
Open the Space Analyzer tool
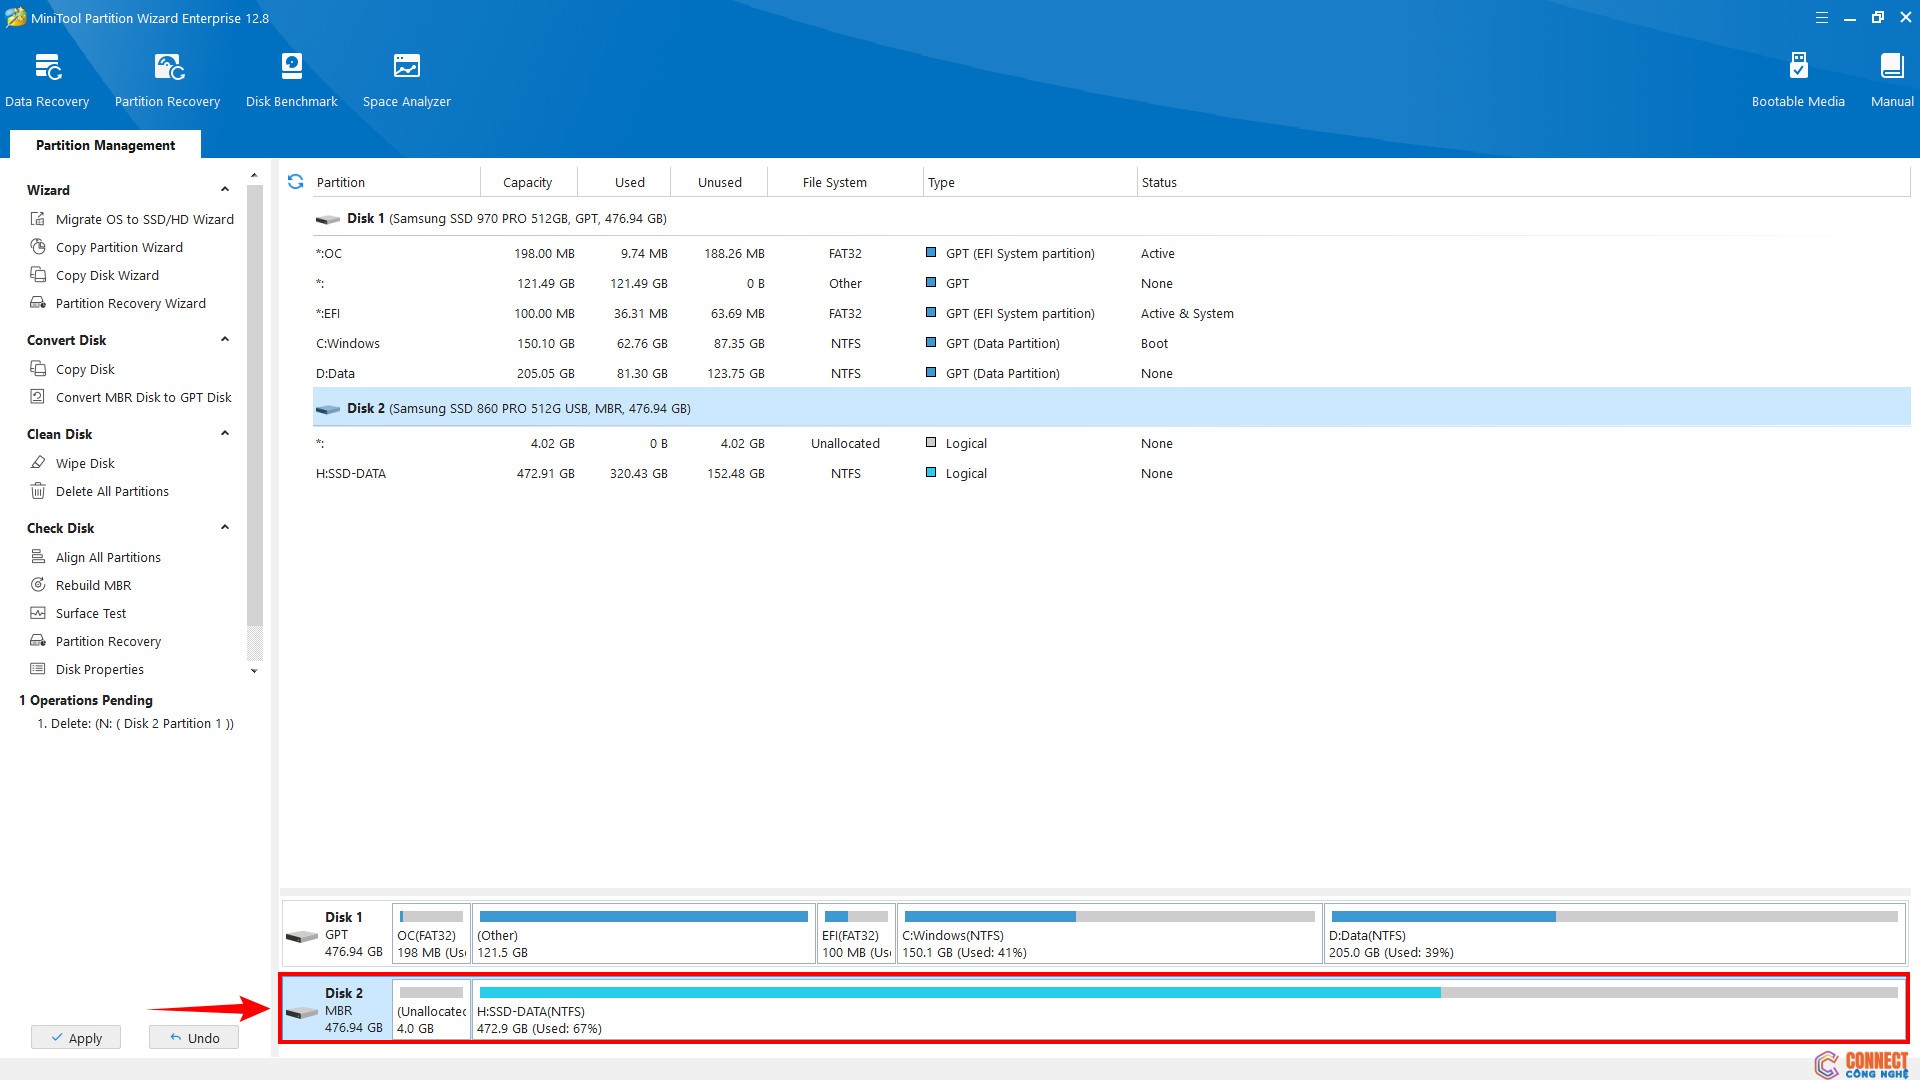(407, 80)
